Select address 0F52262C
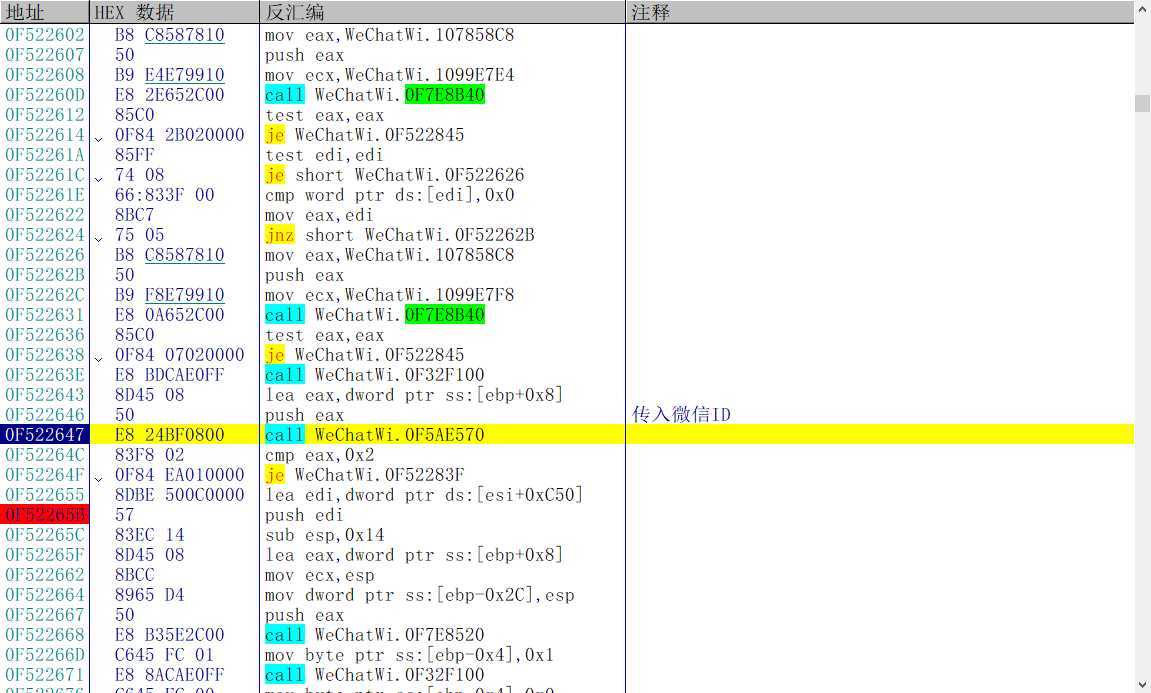The width and height of the screenshot is (1151, 693). (45, 295)
